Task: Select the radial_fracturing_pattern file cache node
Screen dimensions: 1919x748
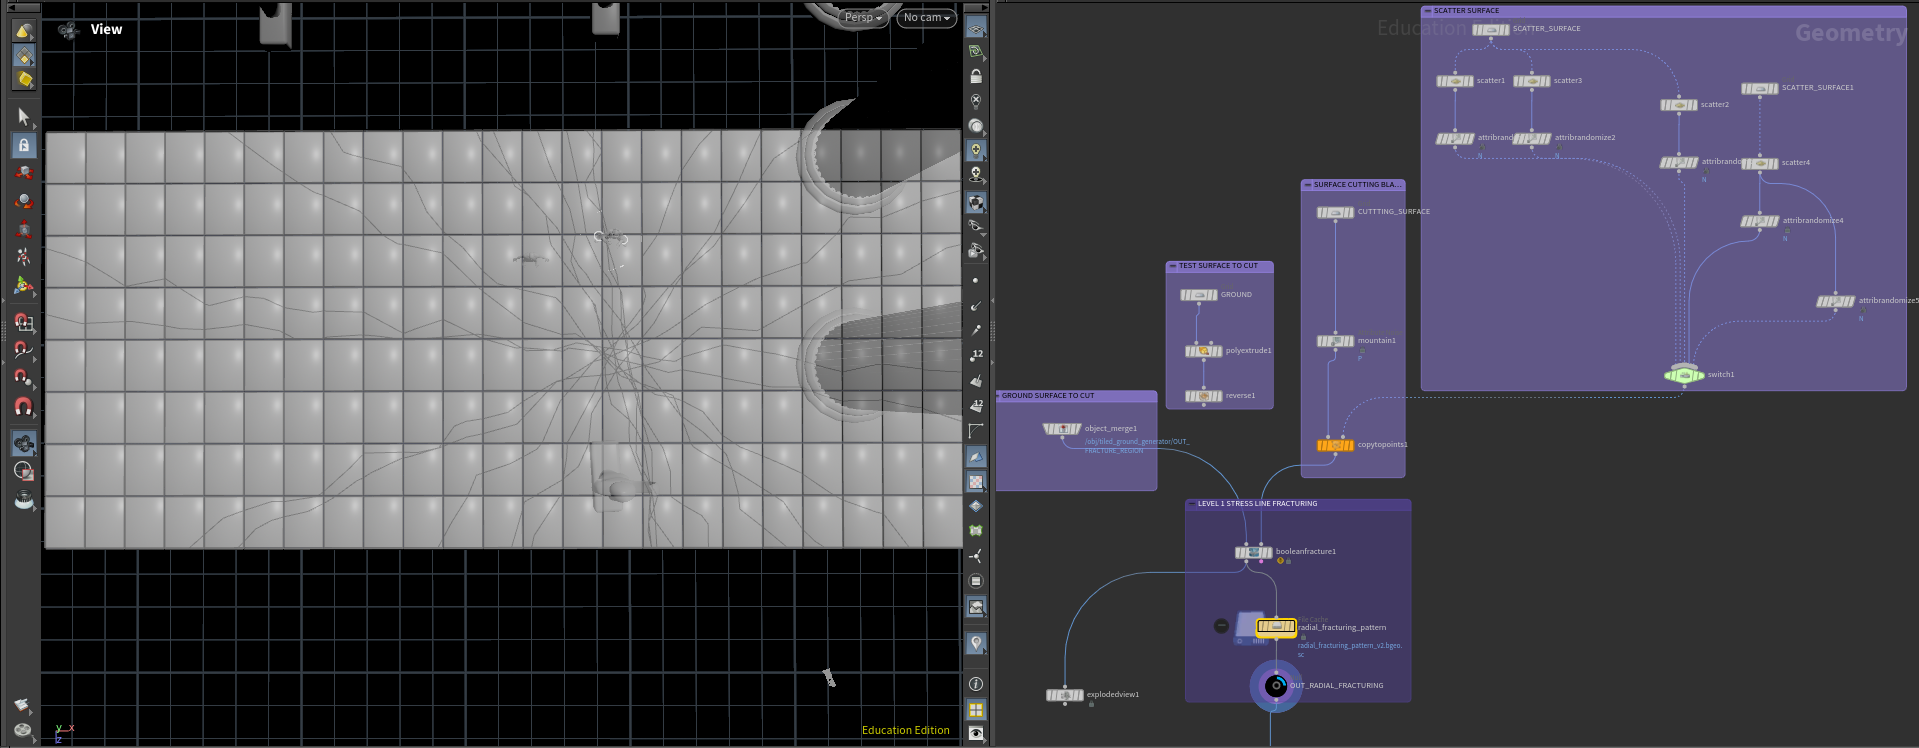Action: pyautogui.click(x=1276, y=627)
